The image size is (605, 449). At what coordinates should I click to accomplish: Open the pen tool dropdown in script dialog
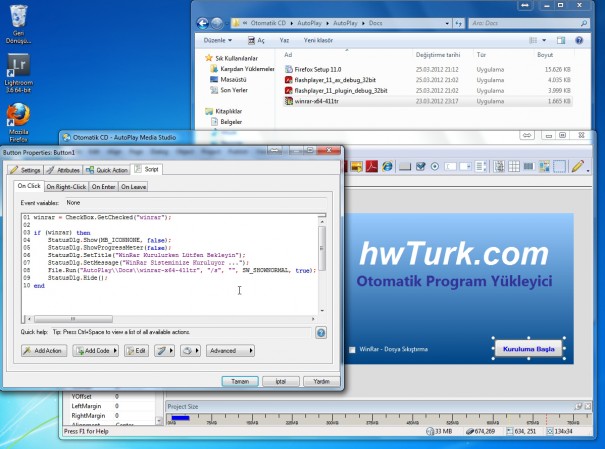(x=164, y=351)
